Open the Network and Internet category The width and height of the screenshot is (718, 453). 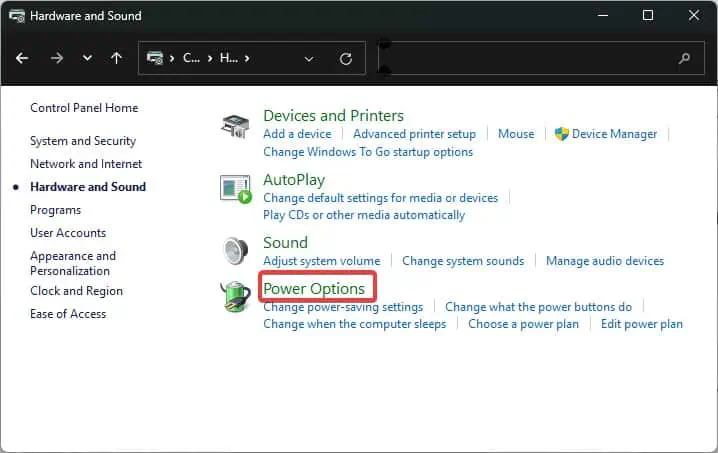pos(86,164)
